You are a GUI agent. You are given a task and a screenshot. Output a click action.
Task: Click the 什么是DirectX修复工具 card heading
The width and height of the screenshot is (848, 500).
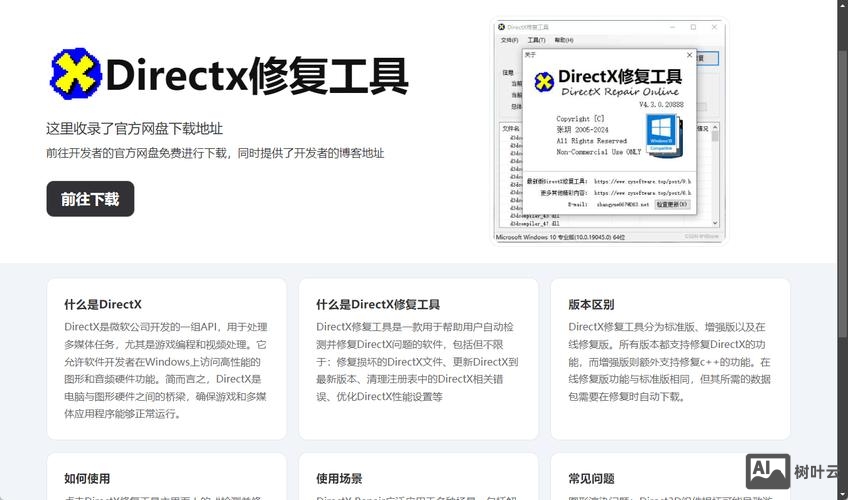coord(378,304)
